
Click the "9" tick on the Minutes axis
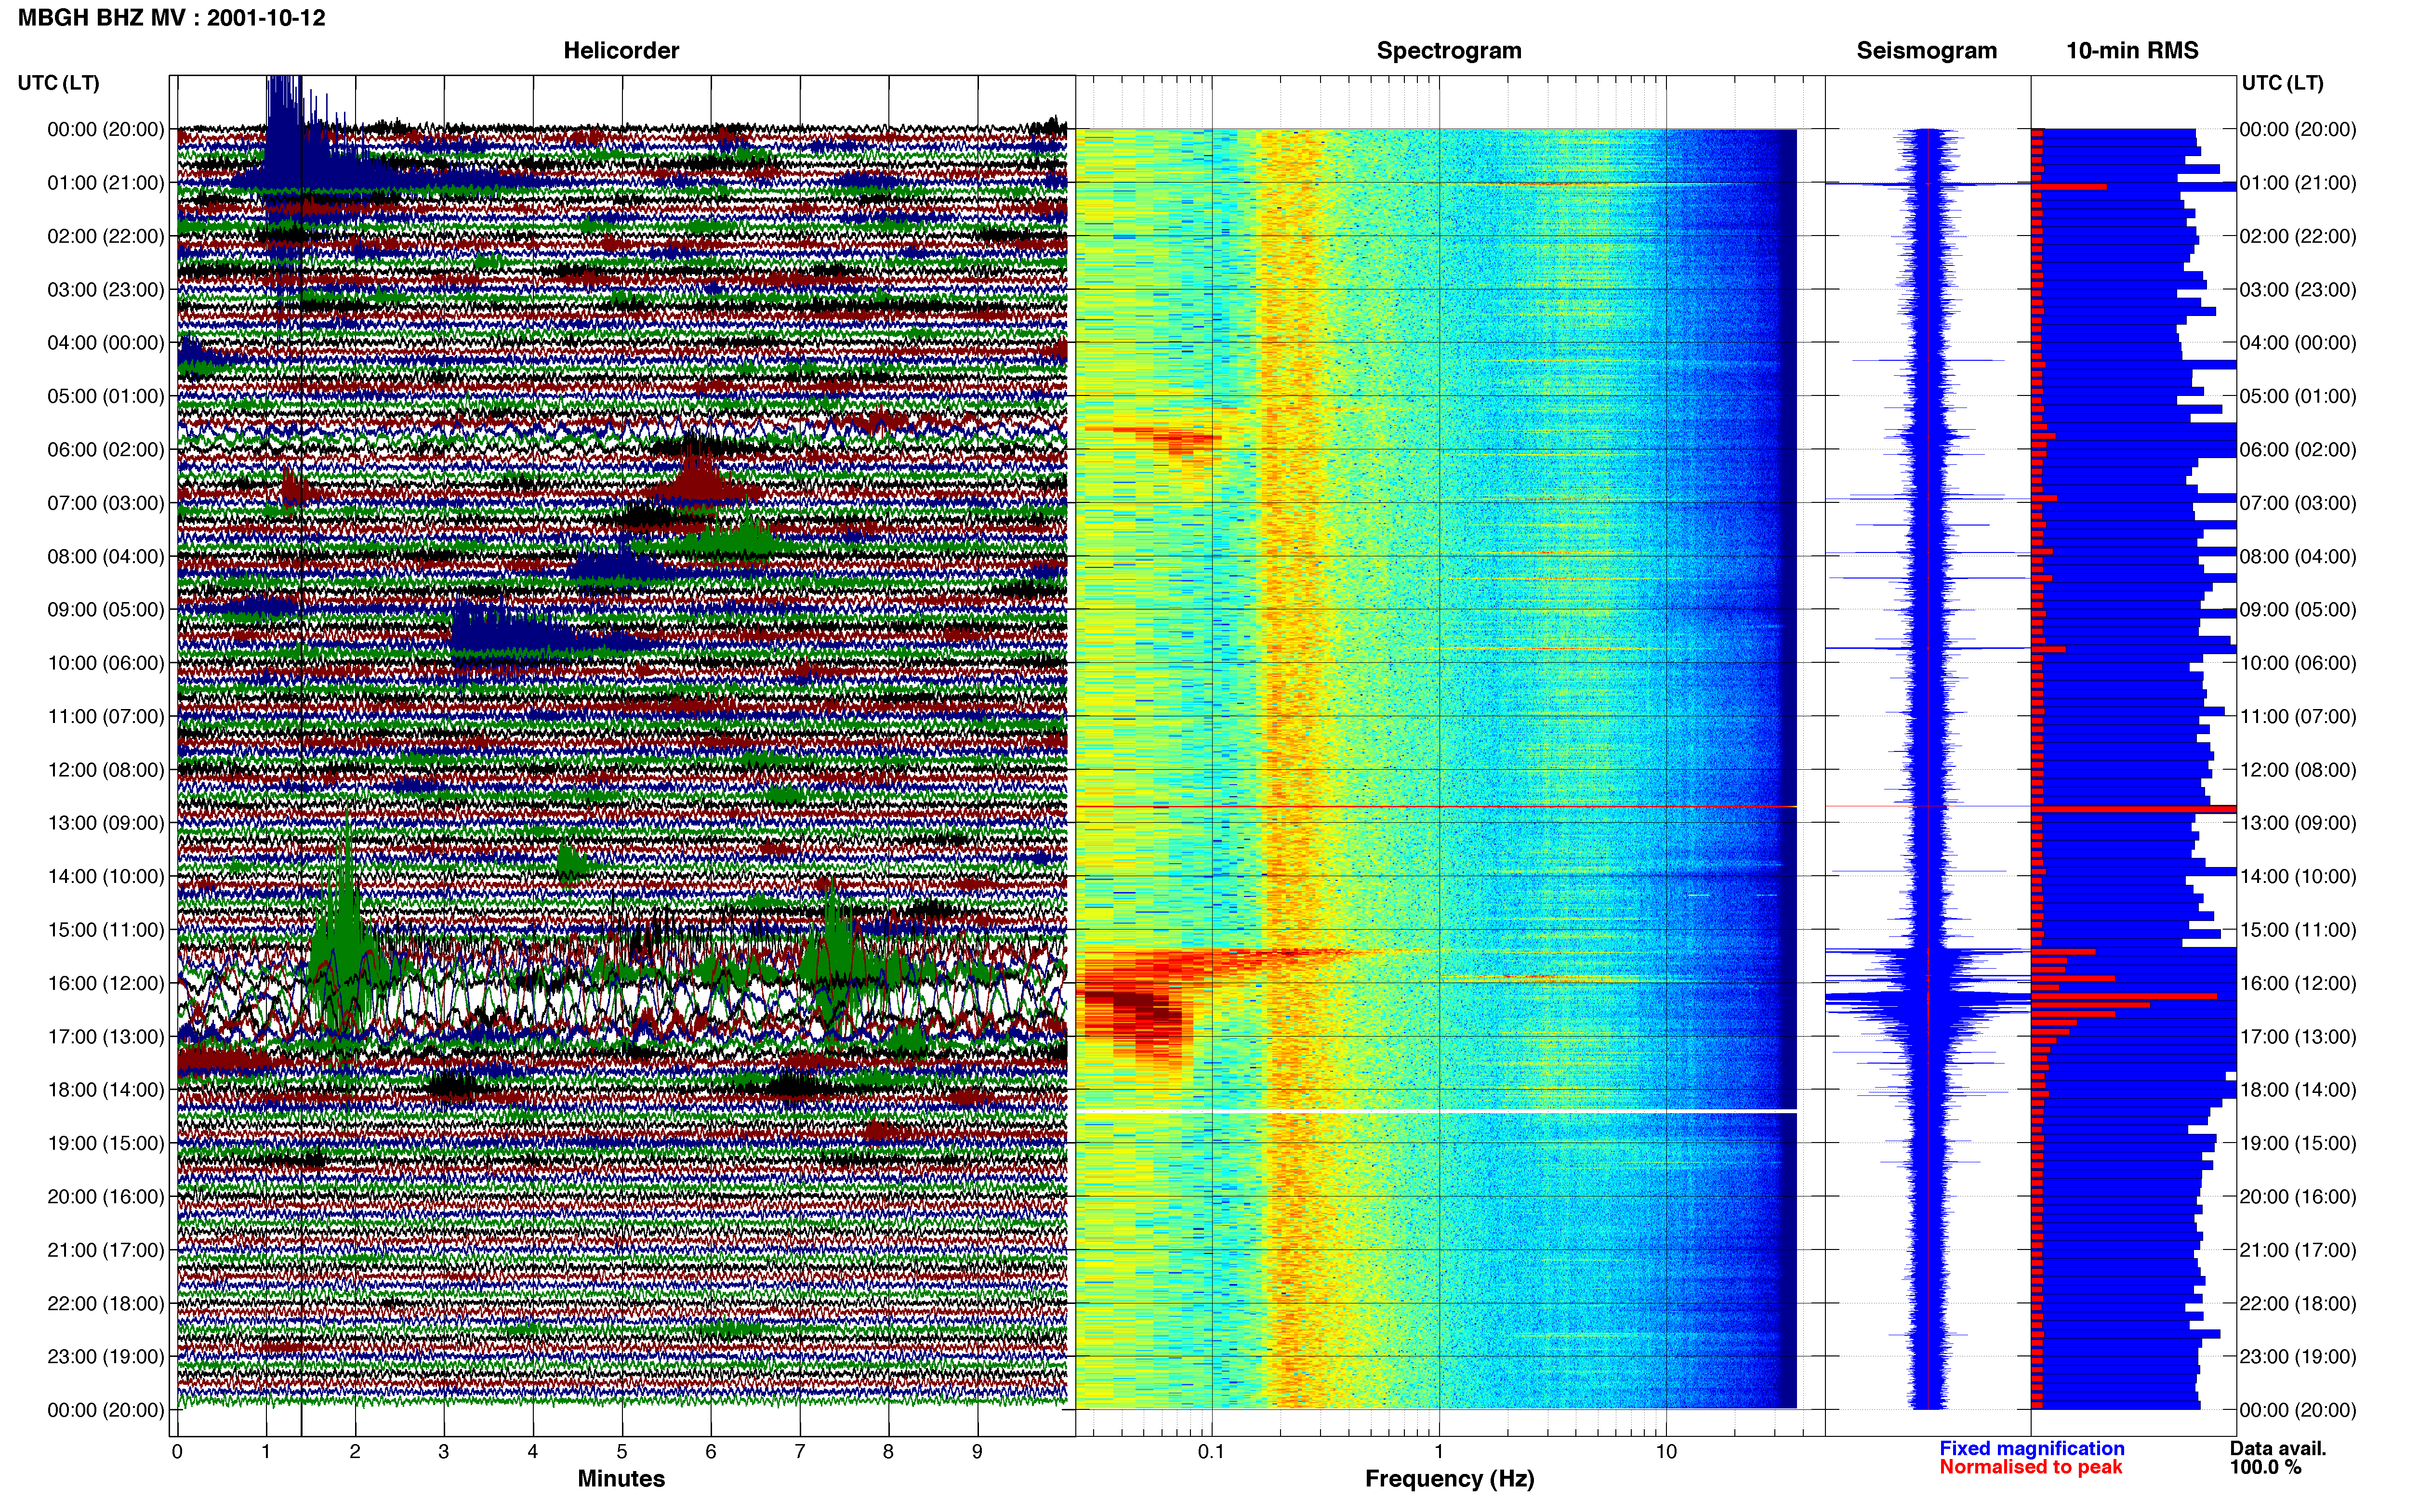[x=977, y=1452]
